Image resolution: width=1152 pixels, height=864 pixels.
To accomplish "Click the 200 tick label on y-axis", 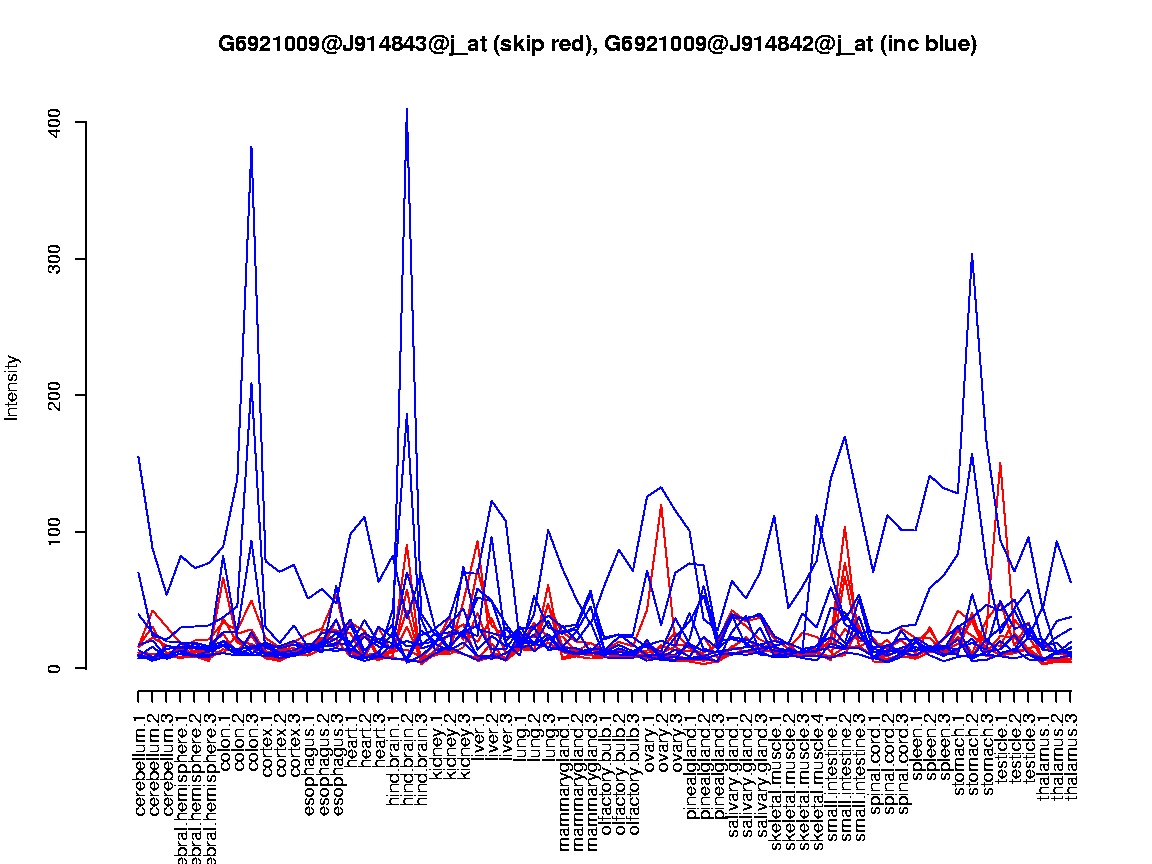I will [x=56, y=396].
